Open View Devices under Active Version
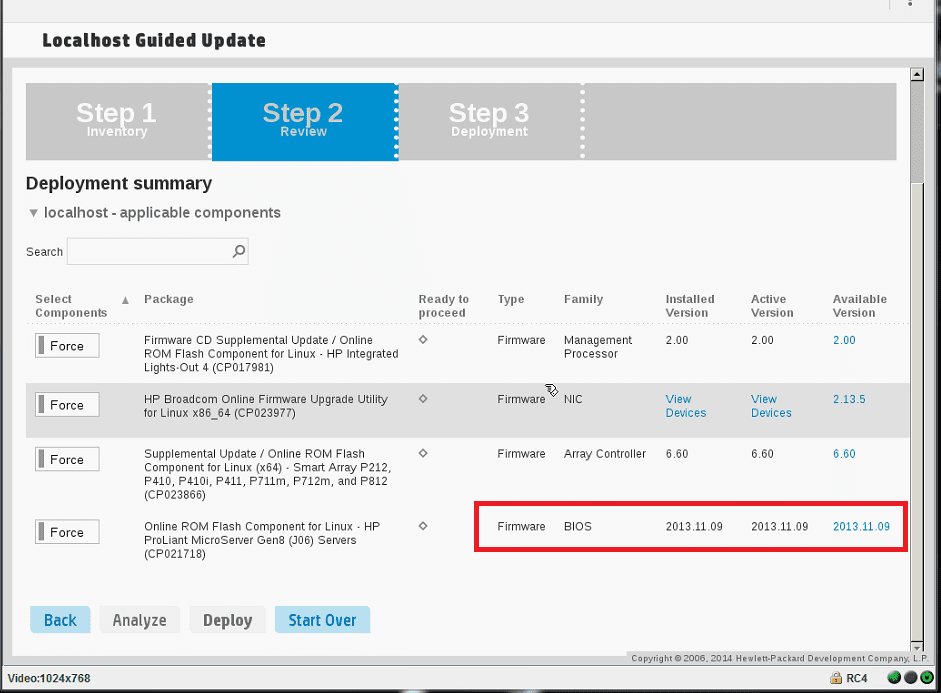941x693 pixels. point(771,406)
